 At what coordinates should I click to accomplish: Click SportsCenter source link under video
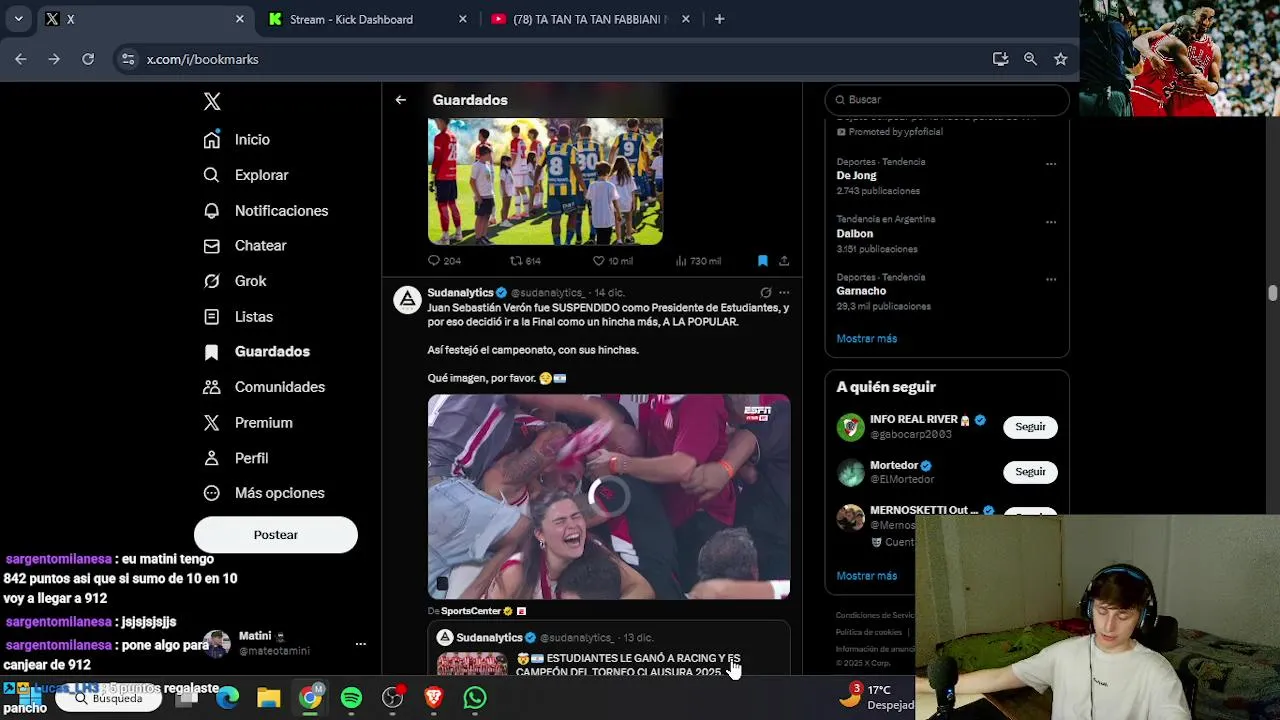(x=471, y=611)
